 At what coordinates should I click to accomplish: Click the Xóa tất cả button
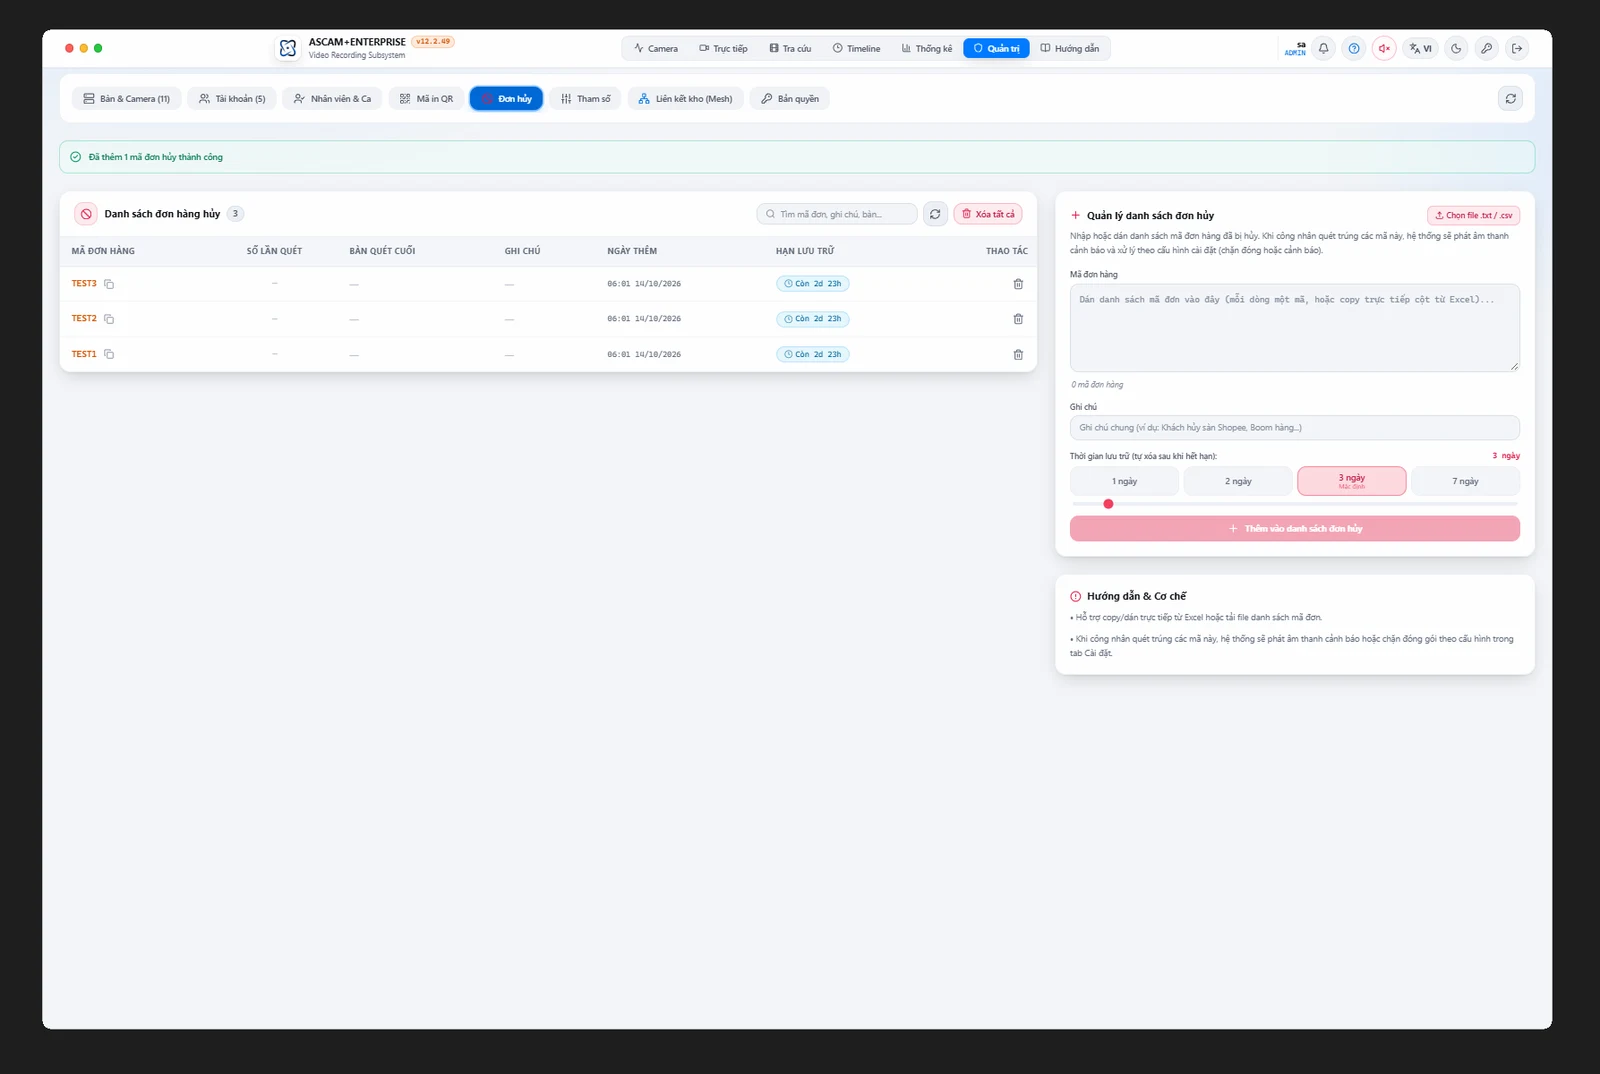coord(988,214)
